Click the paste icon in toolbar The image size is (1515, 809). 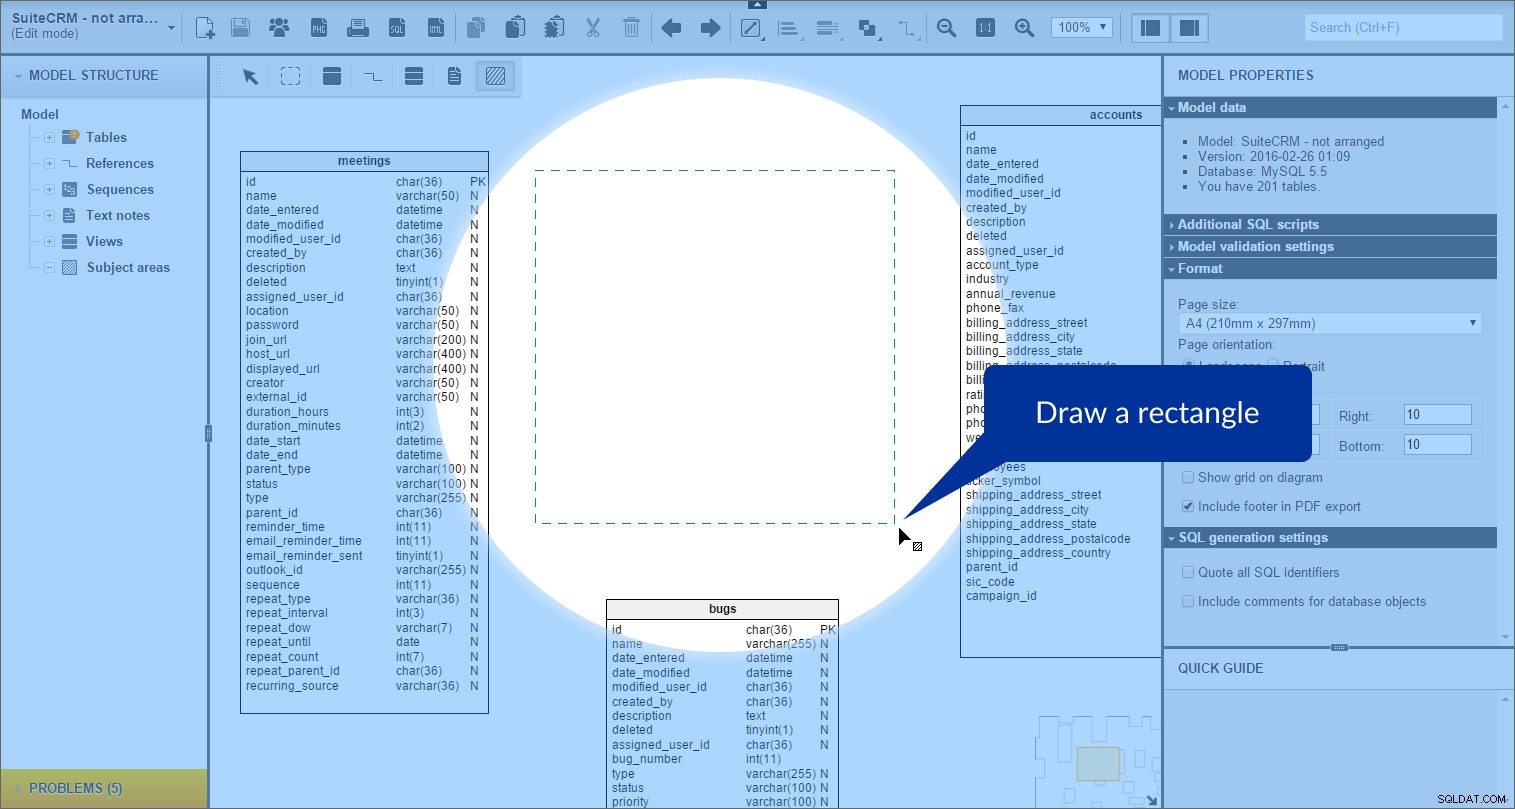(x=515, y=28)
